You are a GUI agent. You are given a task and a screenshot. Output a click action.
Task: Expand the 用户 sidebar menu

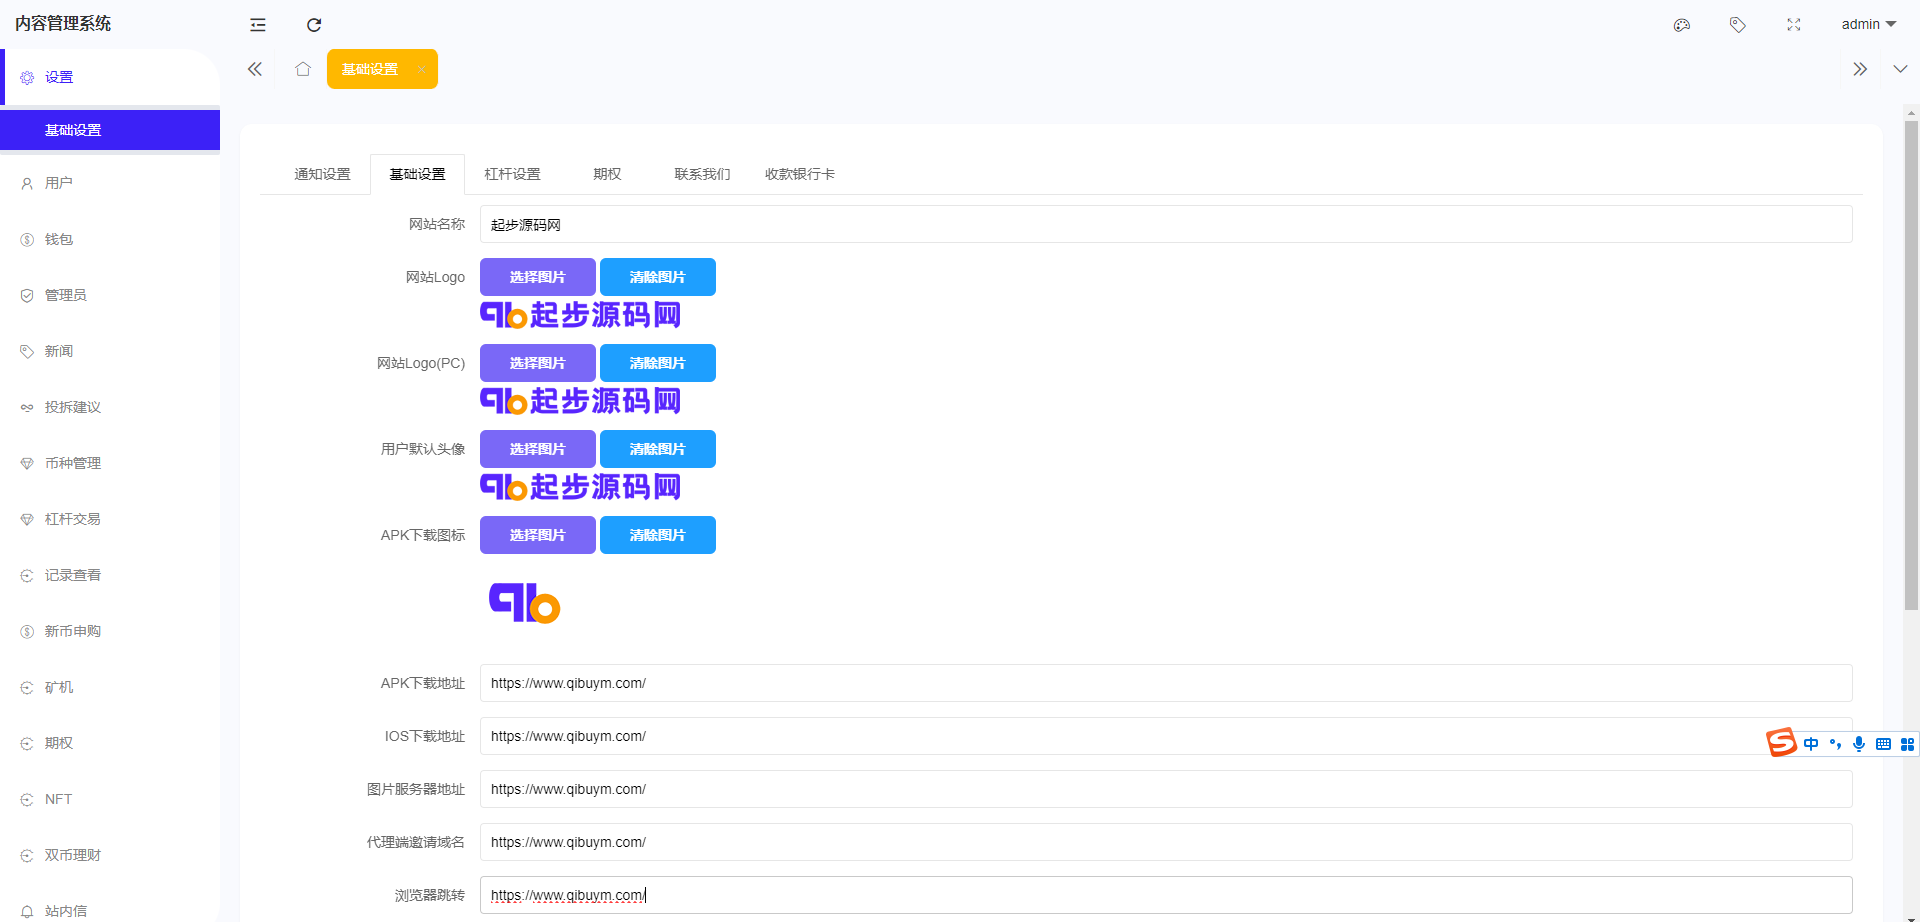coord(59,183)
